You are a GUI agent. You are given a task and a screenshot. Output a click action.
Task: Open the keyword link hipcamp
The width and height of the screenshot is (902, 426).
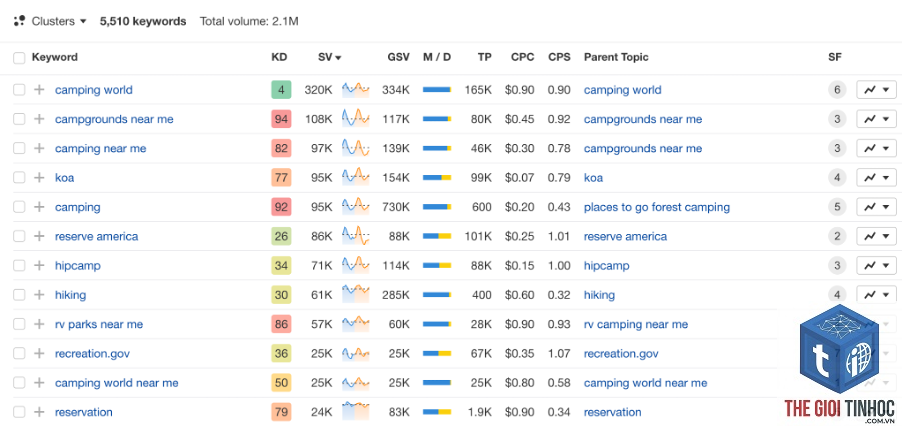click(x=78, y=266)
